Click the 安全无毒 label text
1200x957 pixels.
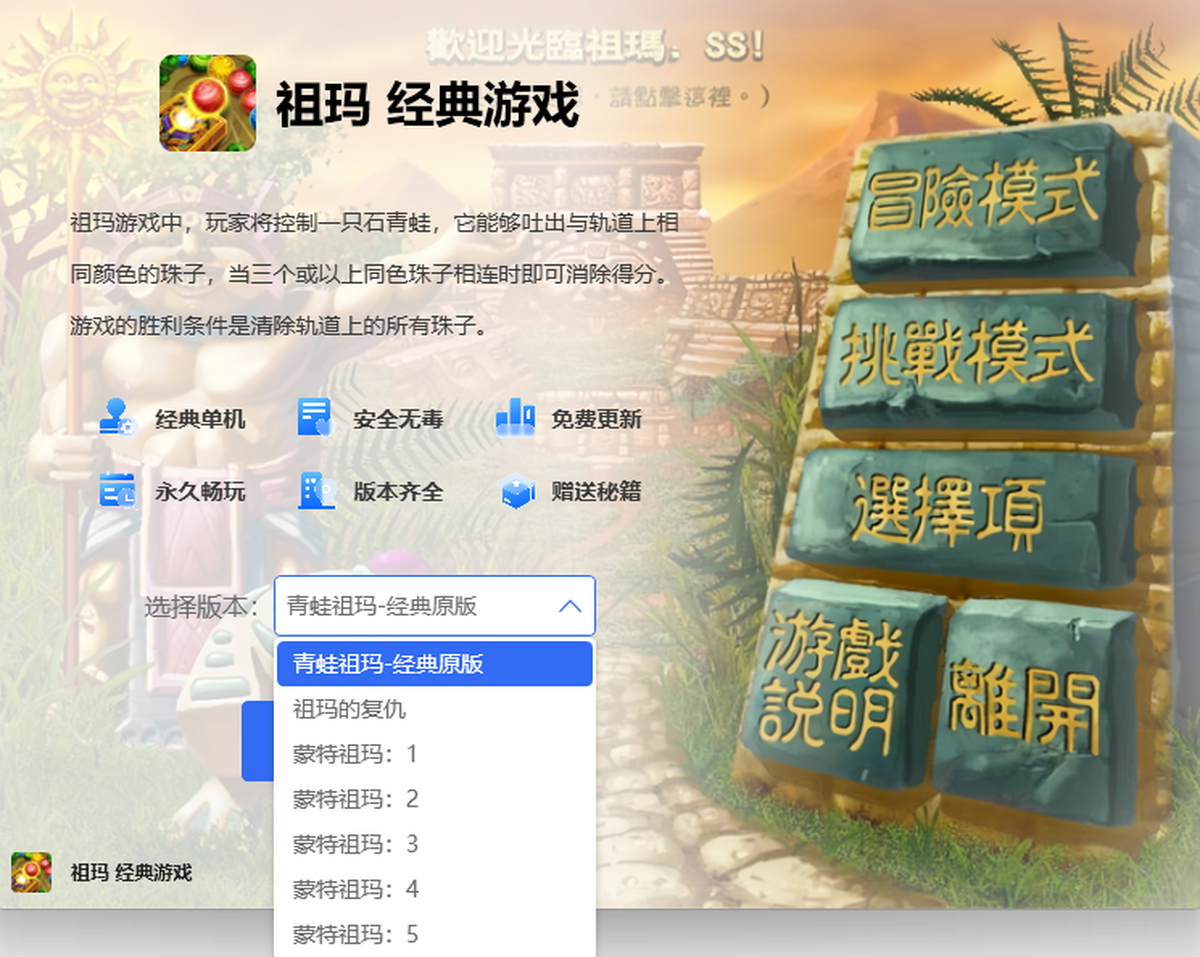[x=398, y=419]
